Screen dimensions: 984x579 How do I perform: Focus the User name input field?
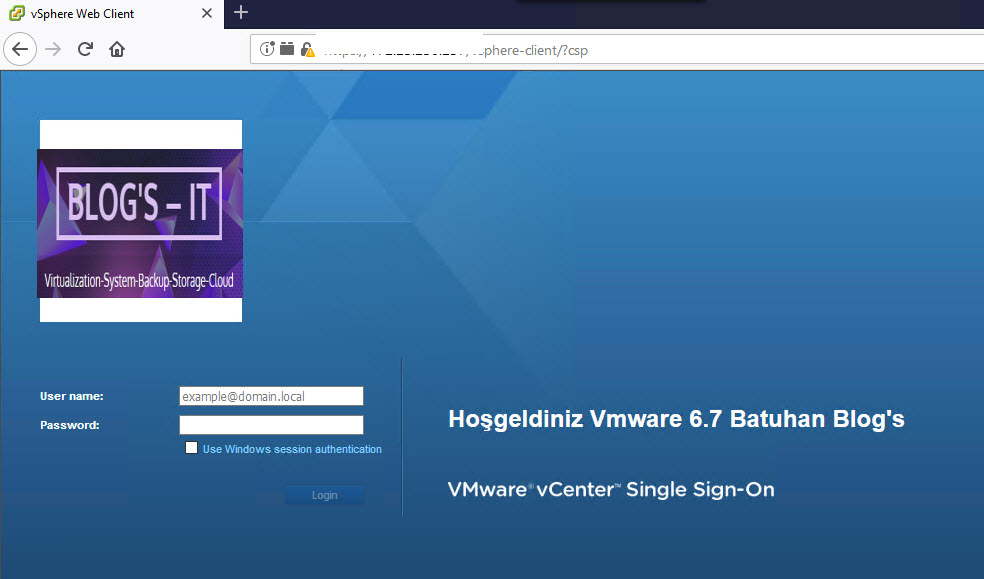(x=271, y=396)
